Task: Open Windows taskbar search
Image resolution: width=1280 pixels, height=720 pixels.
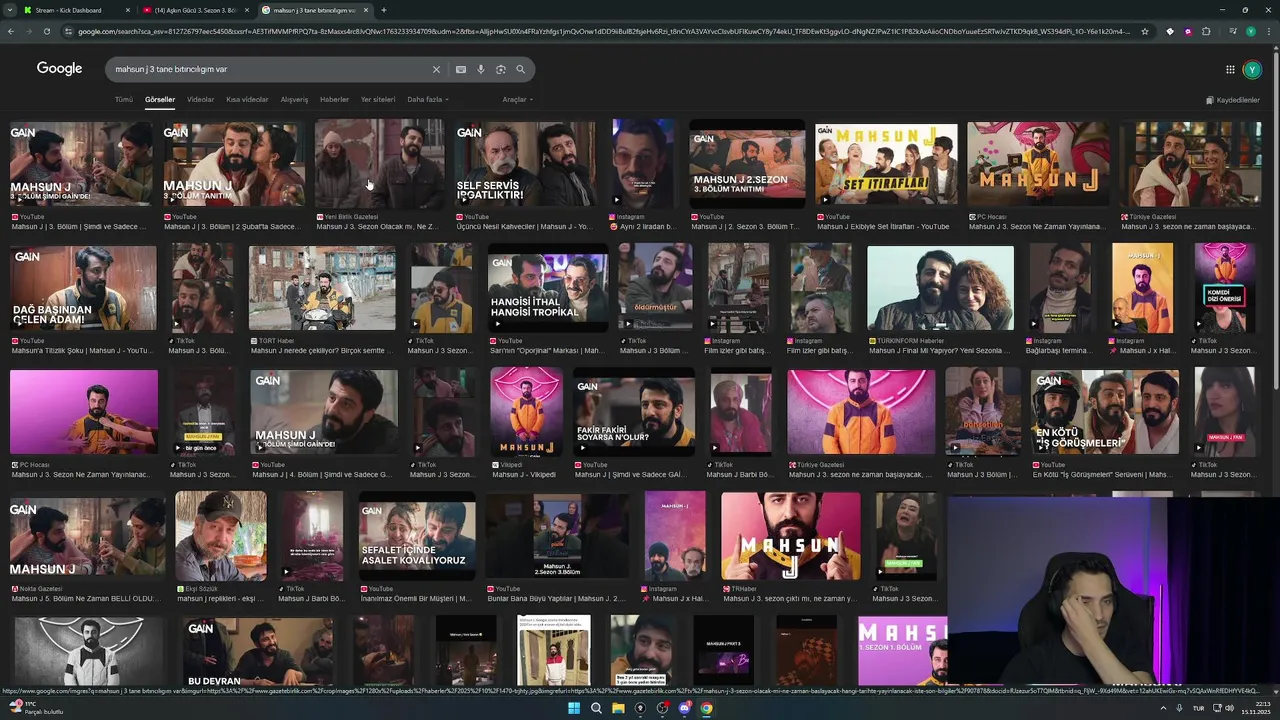Action: pyautogui.click(x=596, y=708)
